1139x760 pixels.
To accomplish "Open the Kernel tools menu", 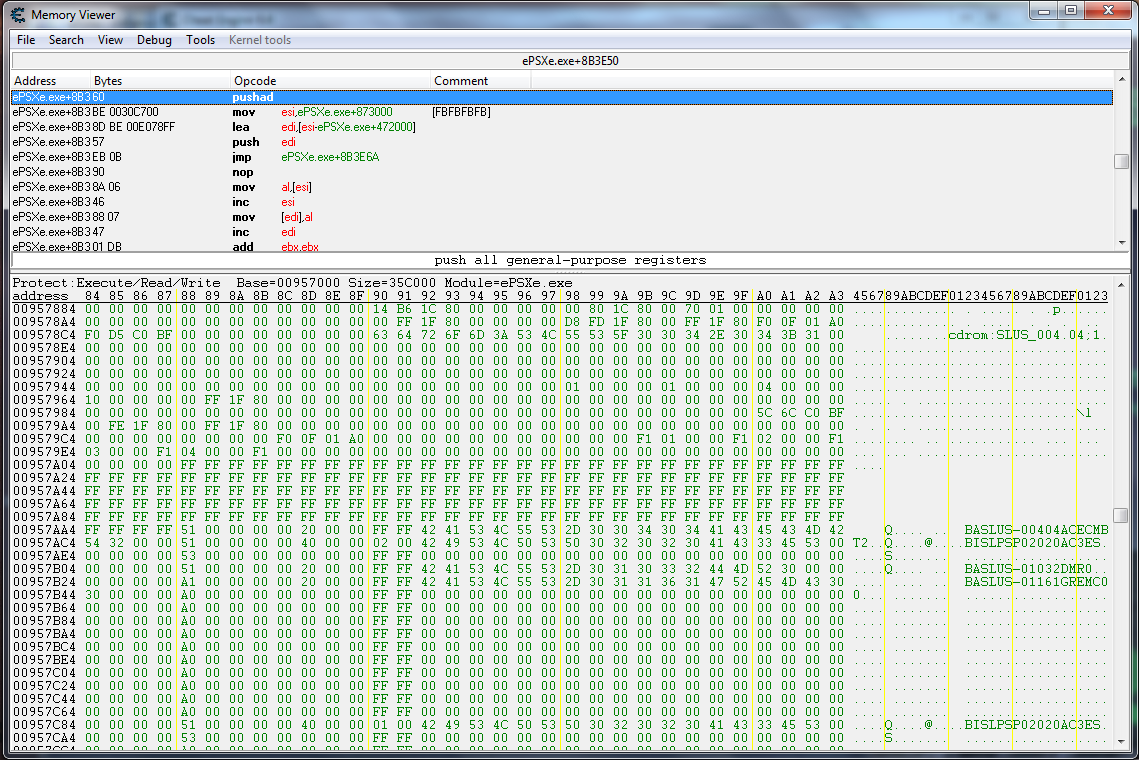I will pos(260,40).
